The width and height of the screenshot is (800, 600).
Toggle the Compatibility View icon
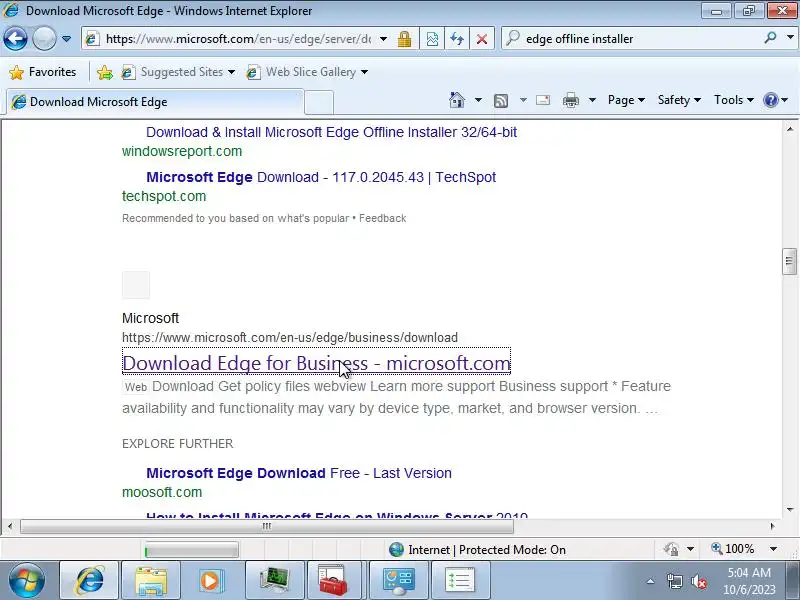click(x=432, y=39)
